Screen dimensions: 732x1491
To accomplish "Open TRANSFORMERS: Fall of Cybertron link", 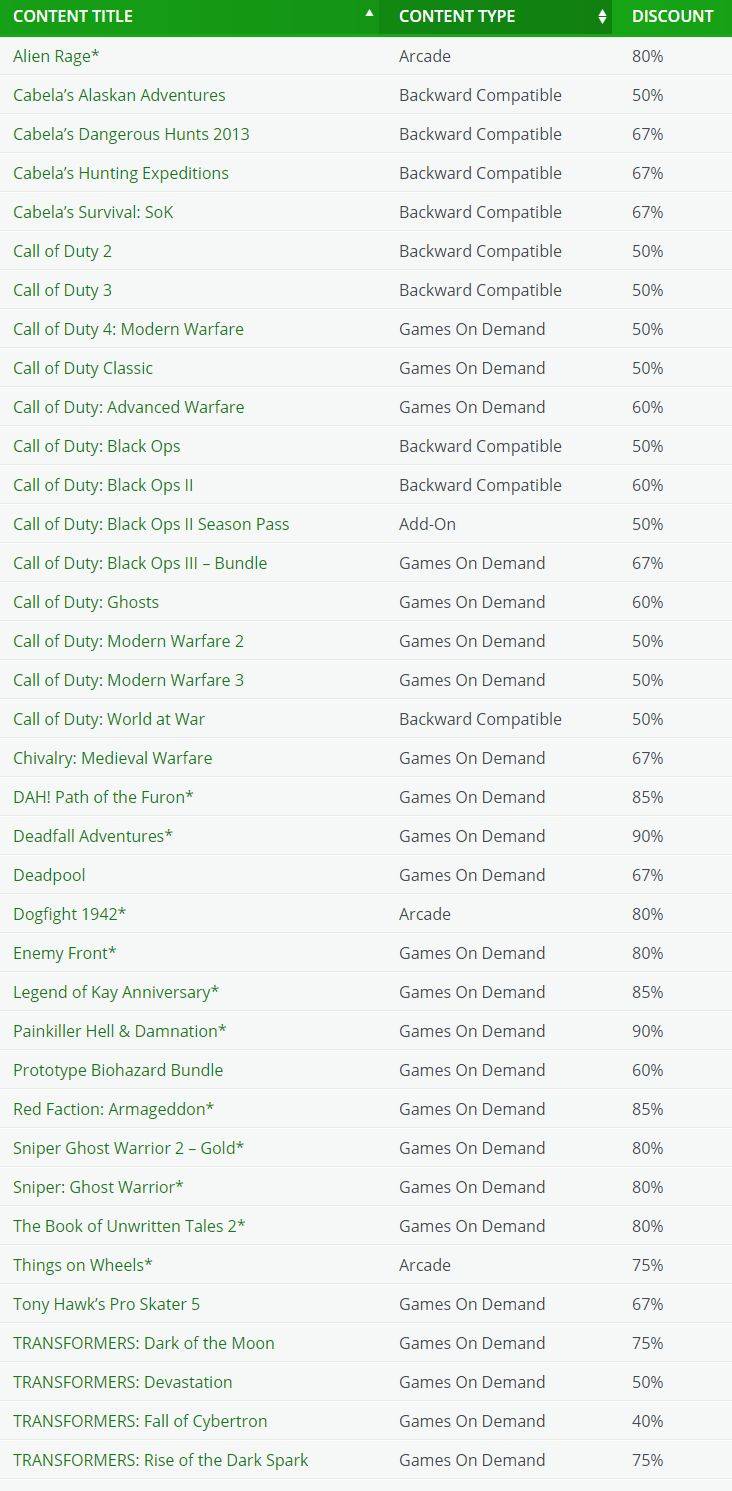I will click(x=140, y=1421).
